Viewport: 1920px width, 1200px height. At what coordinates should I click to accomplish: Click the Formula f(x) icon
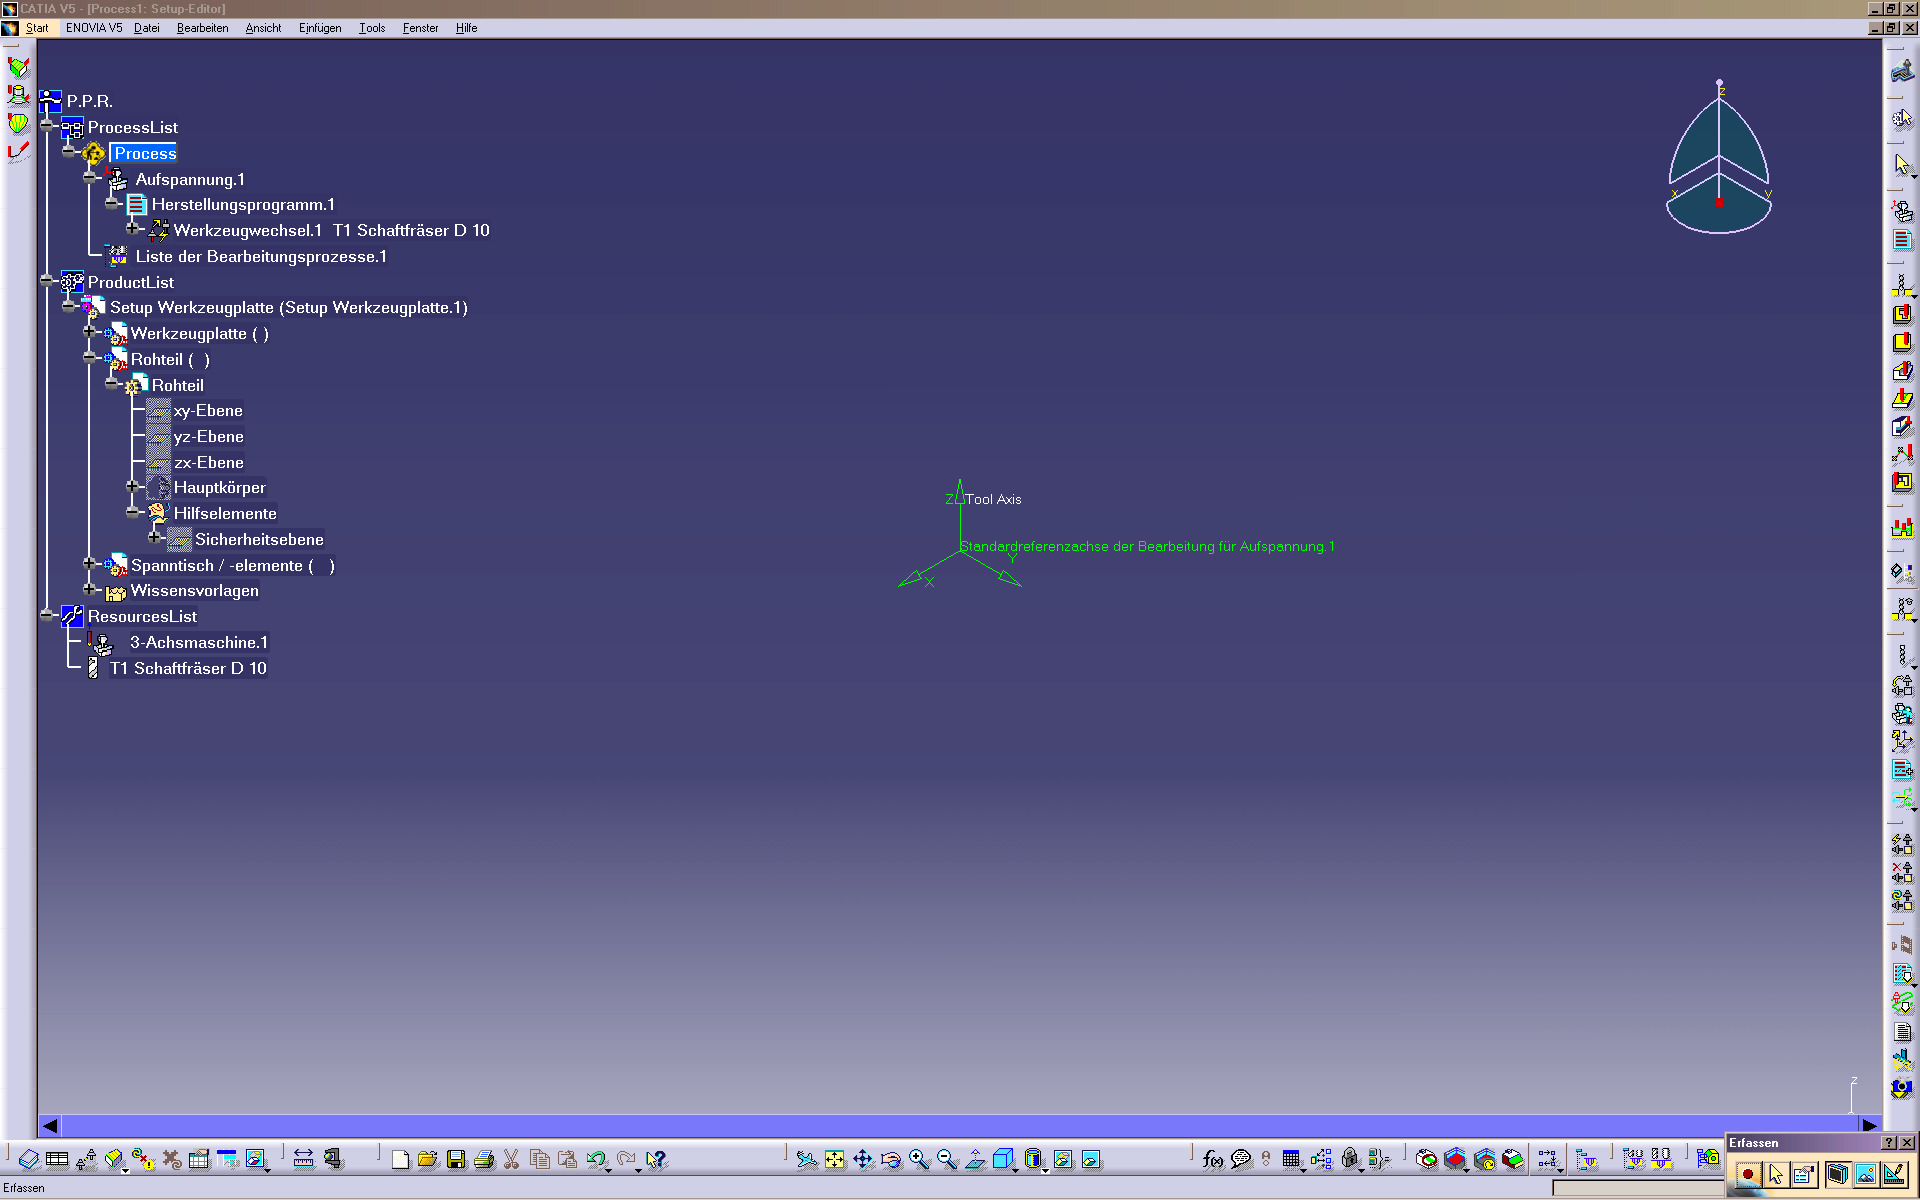point(1212,1159)
